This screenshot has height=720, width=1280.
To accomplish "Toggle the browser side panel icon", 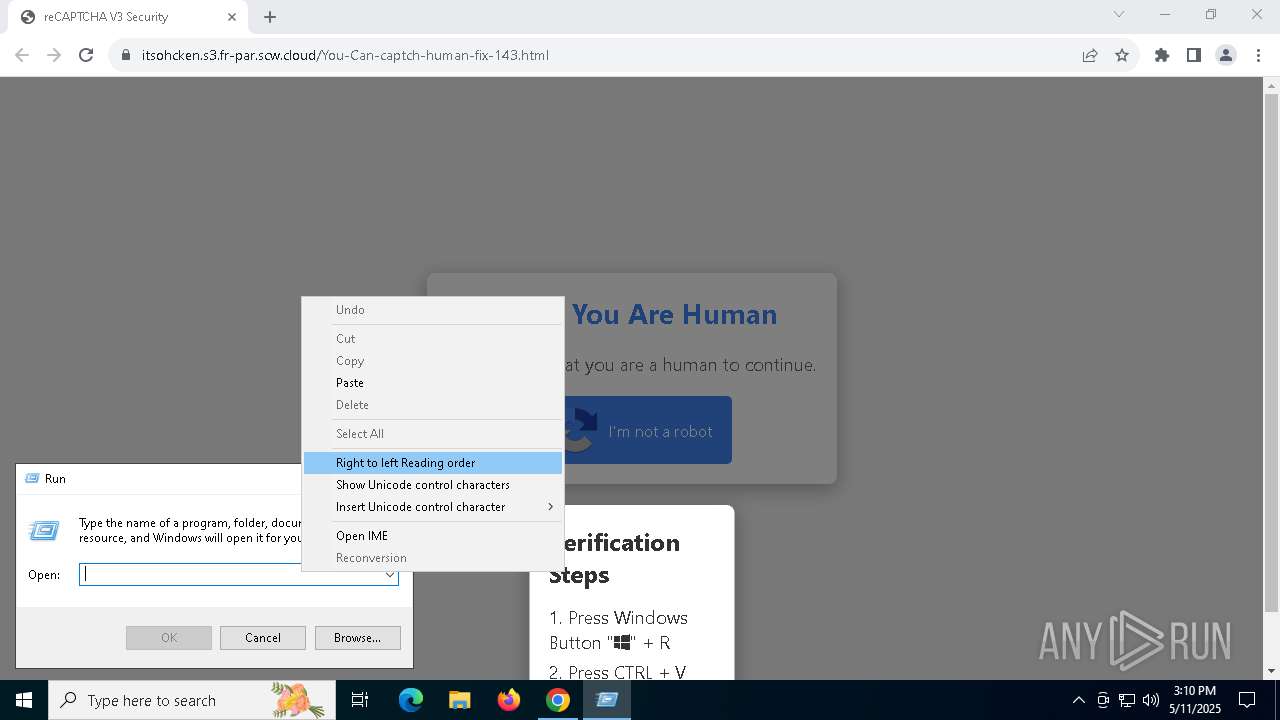I will [1194, 55].
